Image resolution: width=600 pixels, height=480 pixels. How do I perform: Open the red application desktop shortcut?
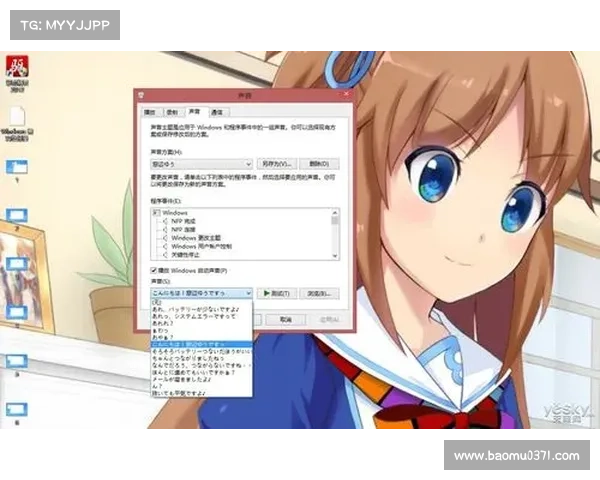tap(17, 68)
